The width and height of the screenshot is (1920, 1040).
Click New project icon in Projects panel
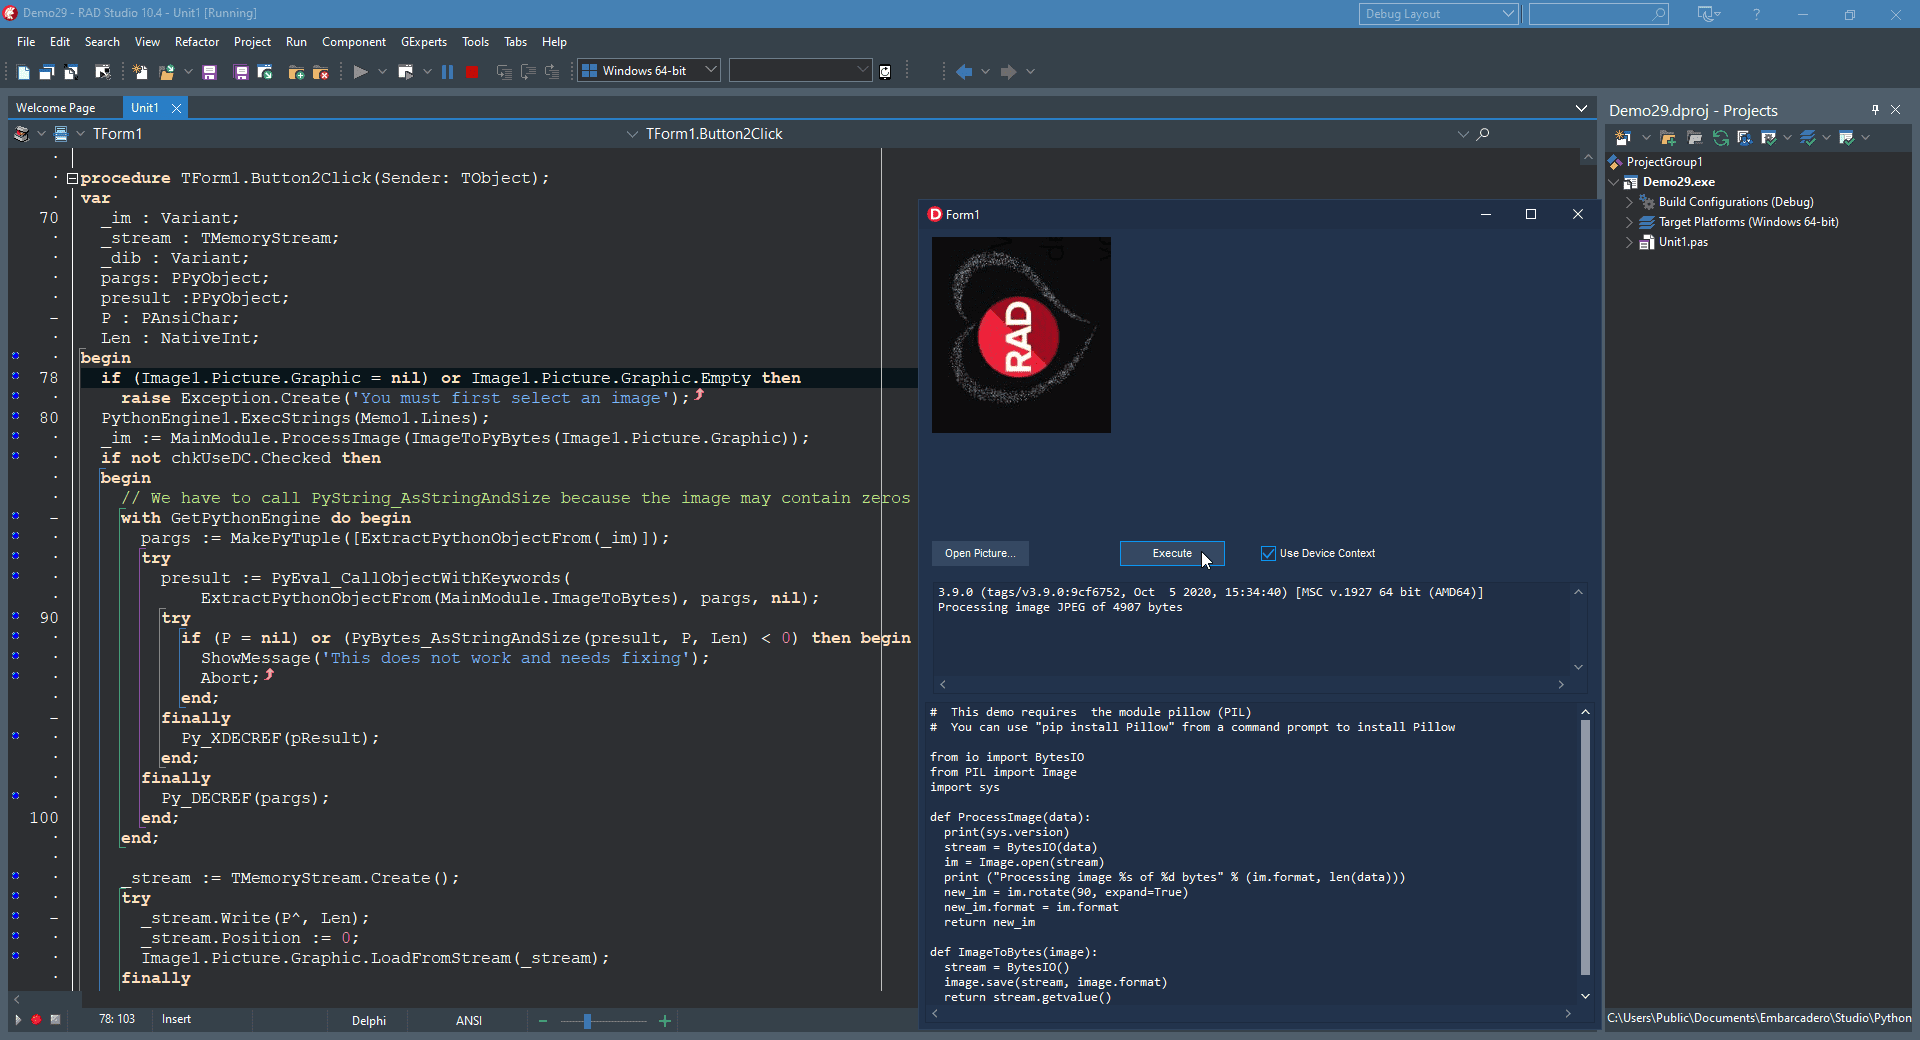[1623, 138]
